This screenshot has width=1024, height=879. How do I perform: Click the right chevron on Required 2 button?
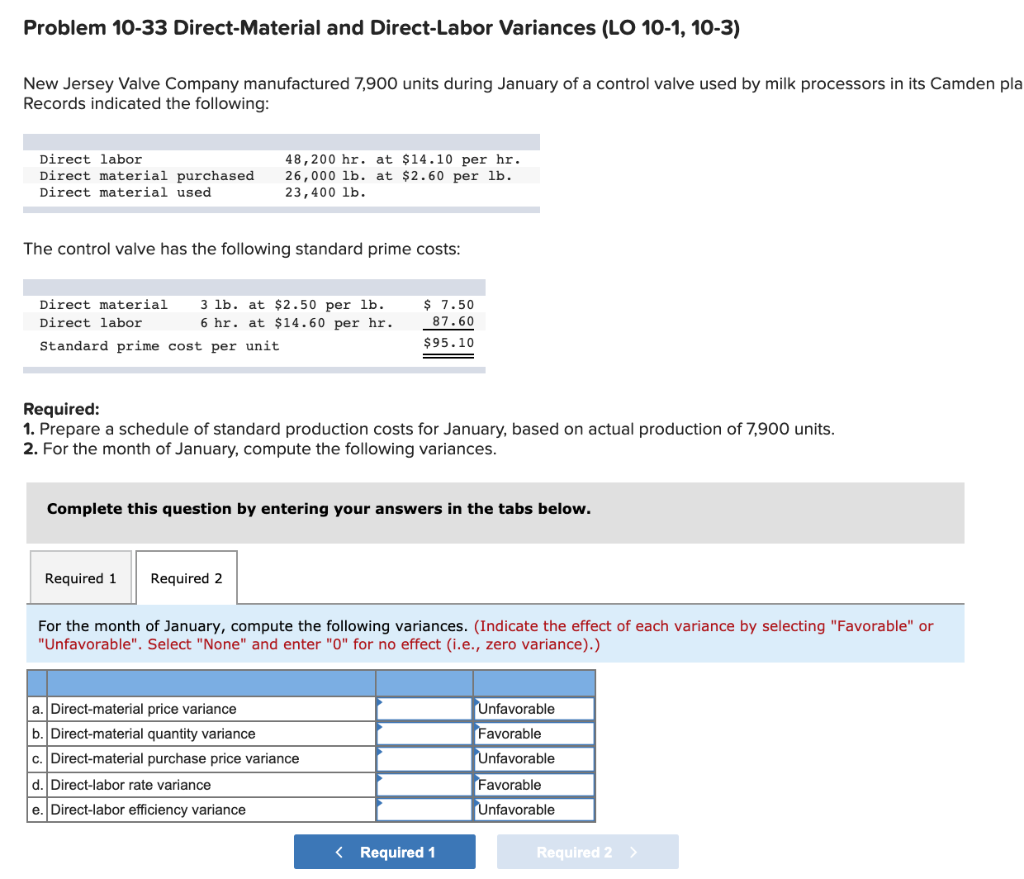click(x=633, y=852)
